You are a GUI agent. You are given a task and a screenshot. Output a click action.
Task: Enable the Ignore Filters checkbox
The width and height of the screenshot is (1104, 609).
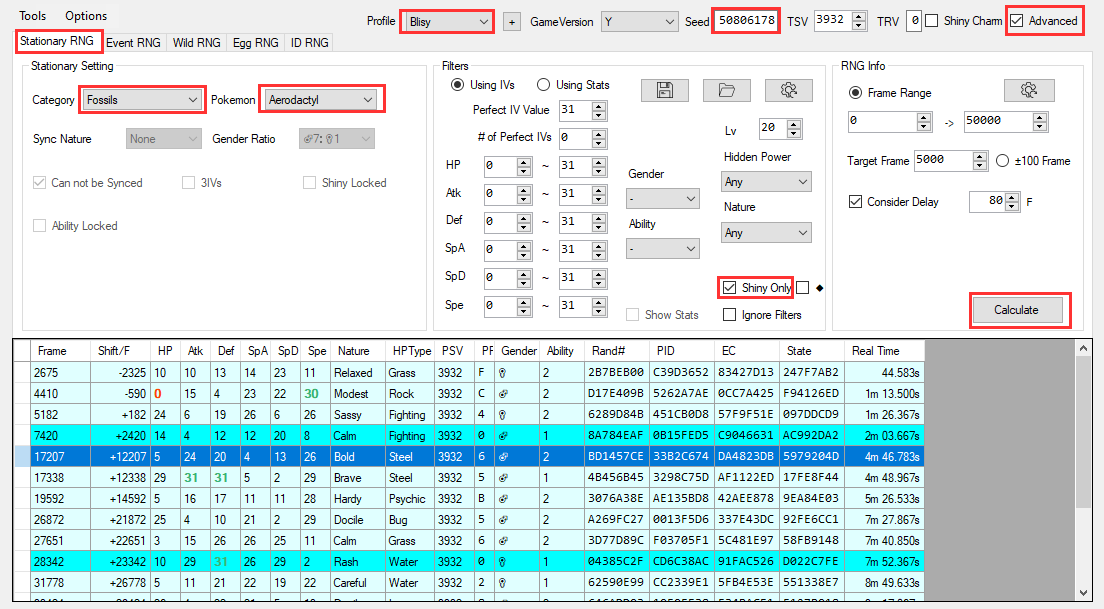729,315
